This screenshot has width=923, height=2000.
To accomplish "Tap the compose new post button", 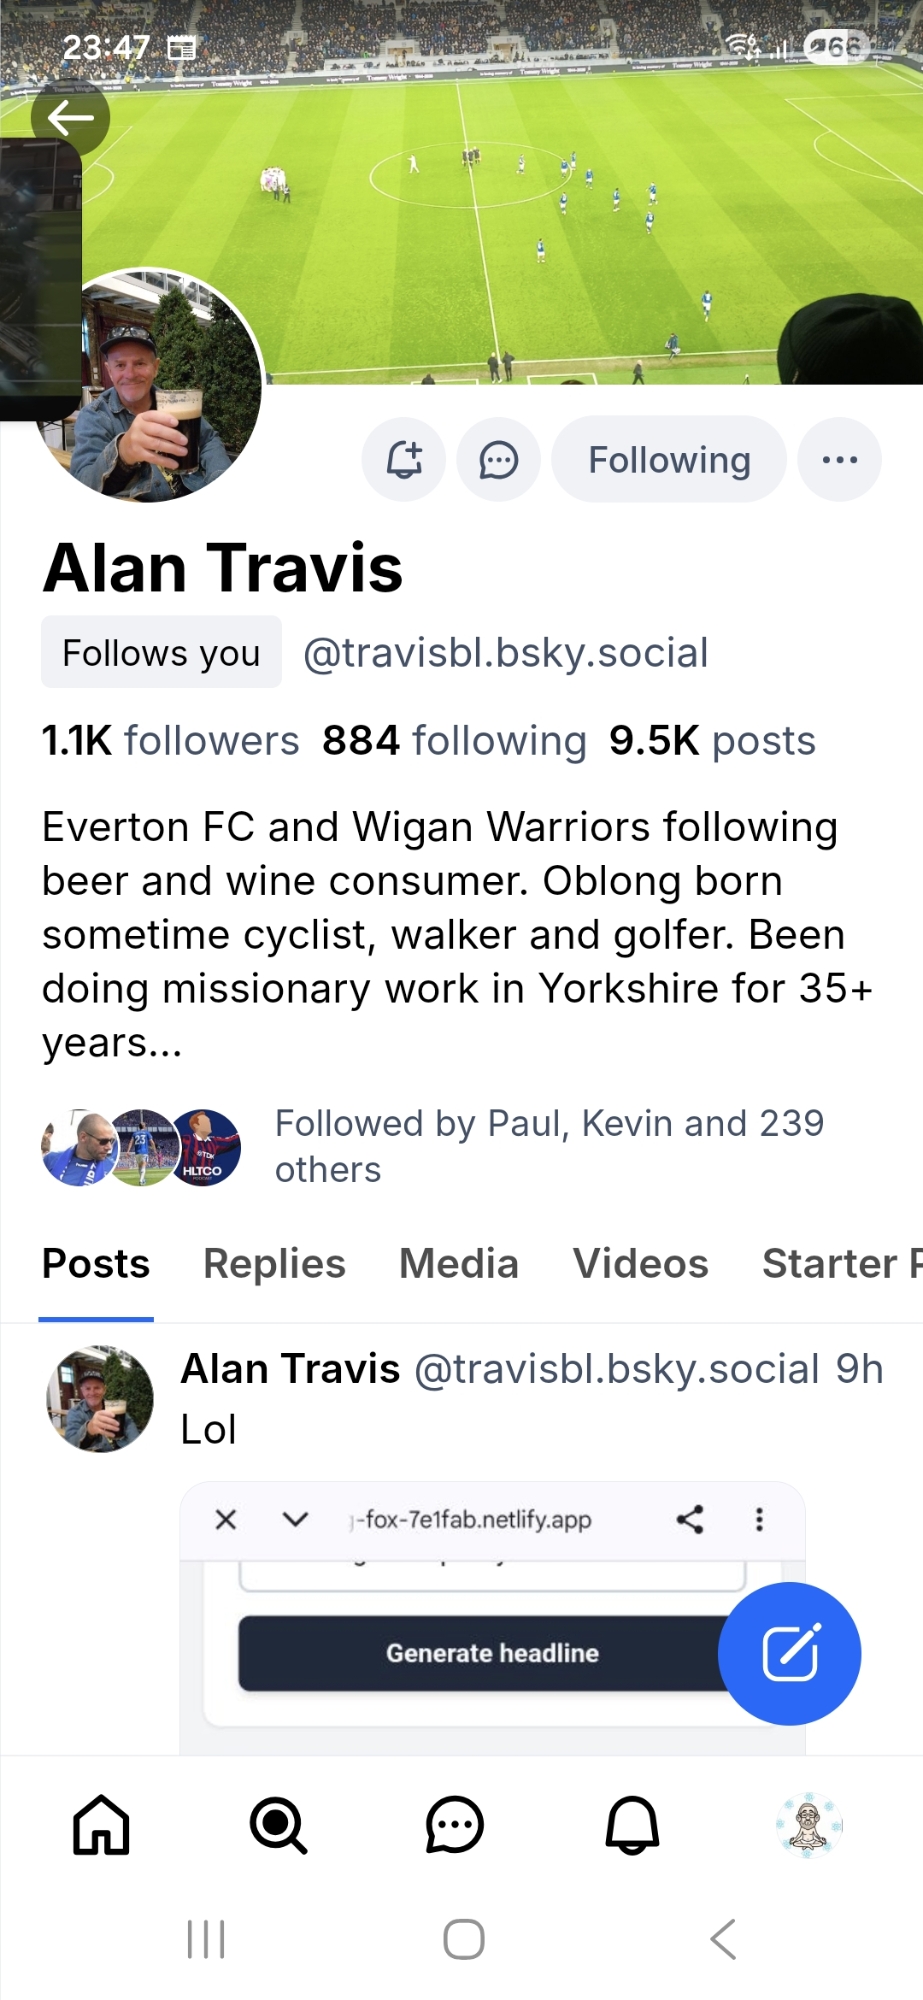I will click(x=789, y=1653).
